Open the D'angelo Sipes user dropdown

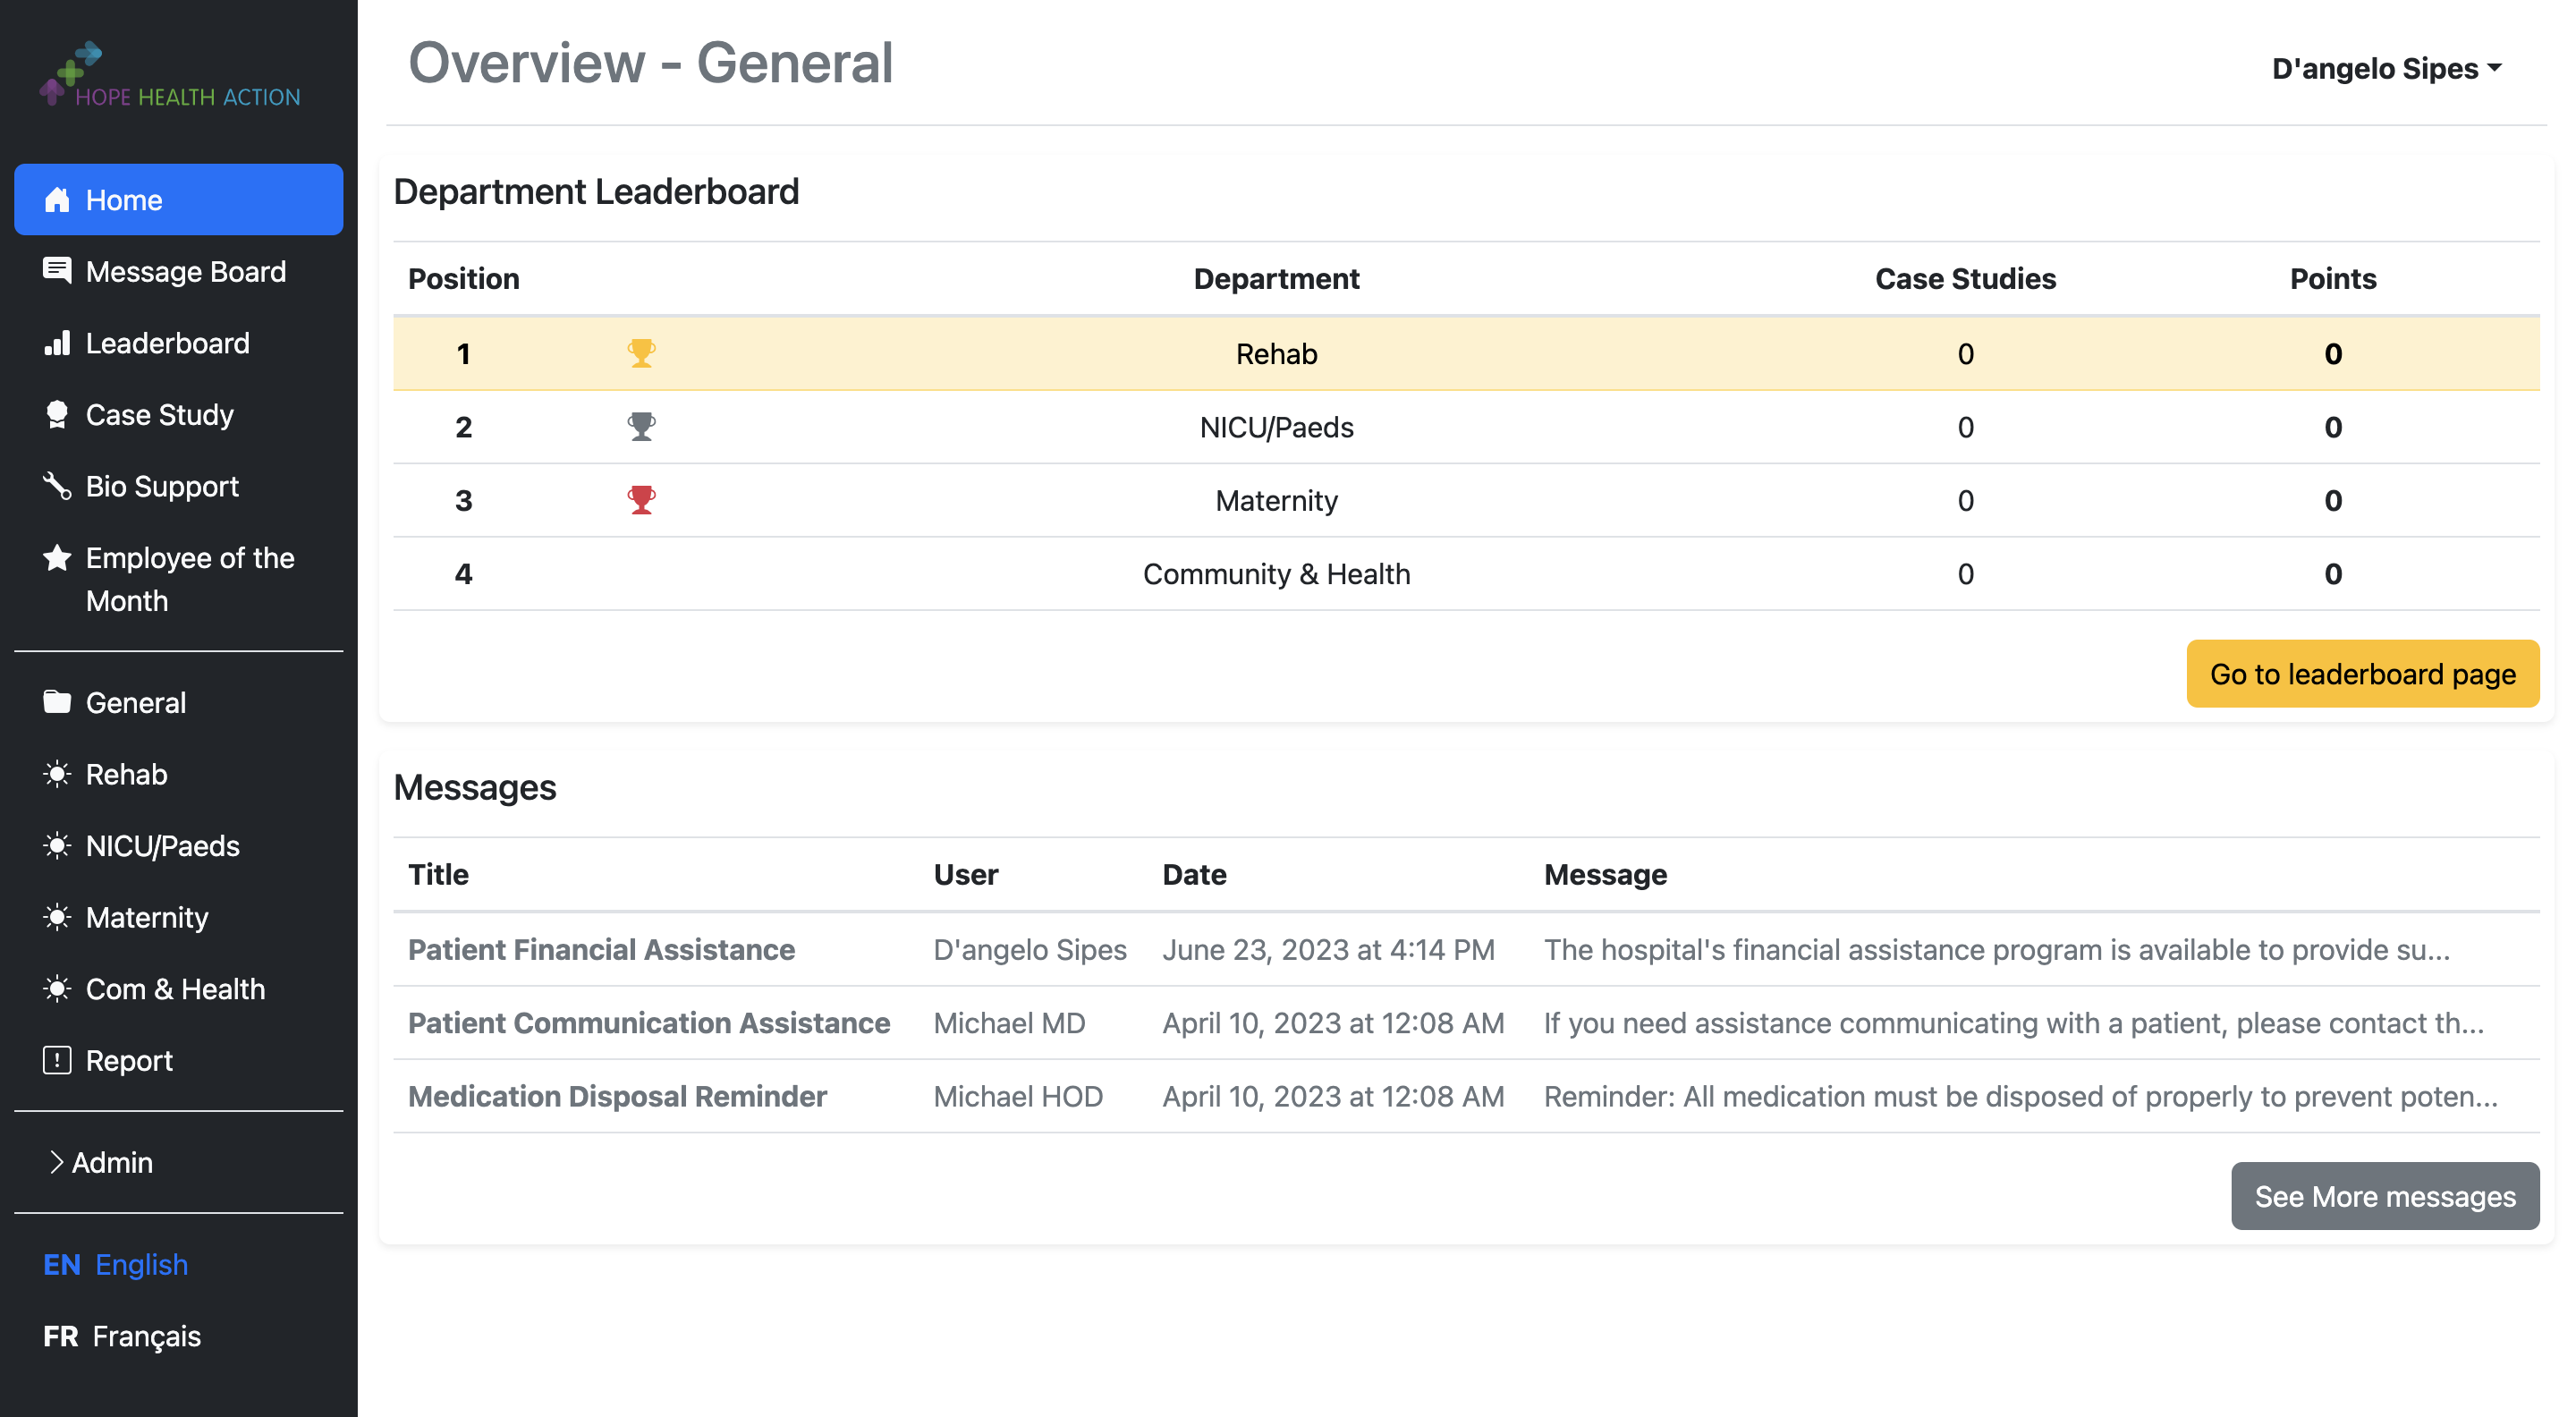[x=2385, y=68]
